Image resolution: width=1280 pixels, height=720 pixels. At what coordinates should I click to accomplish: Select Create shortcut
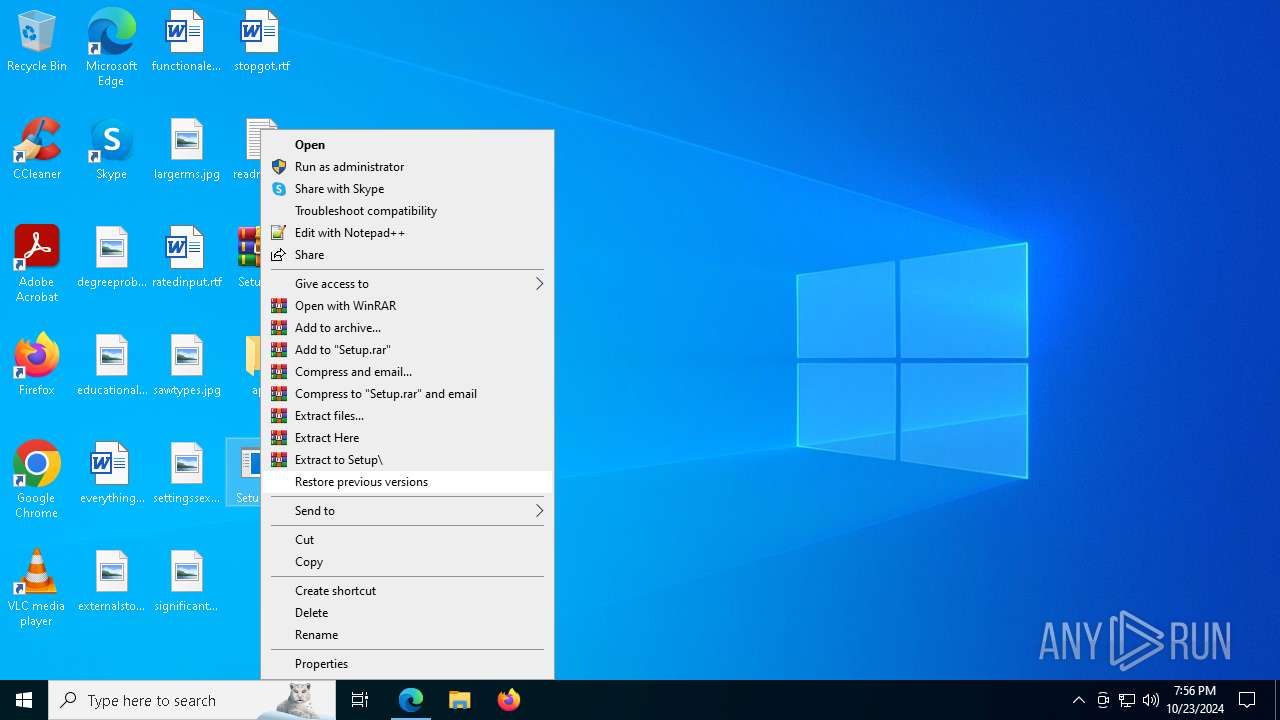coord(408,591)
